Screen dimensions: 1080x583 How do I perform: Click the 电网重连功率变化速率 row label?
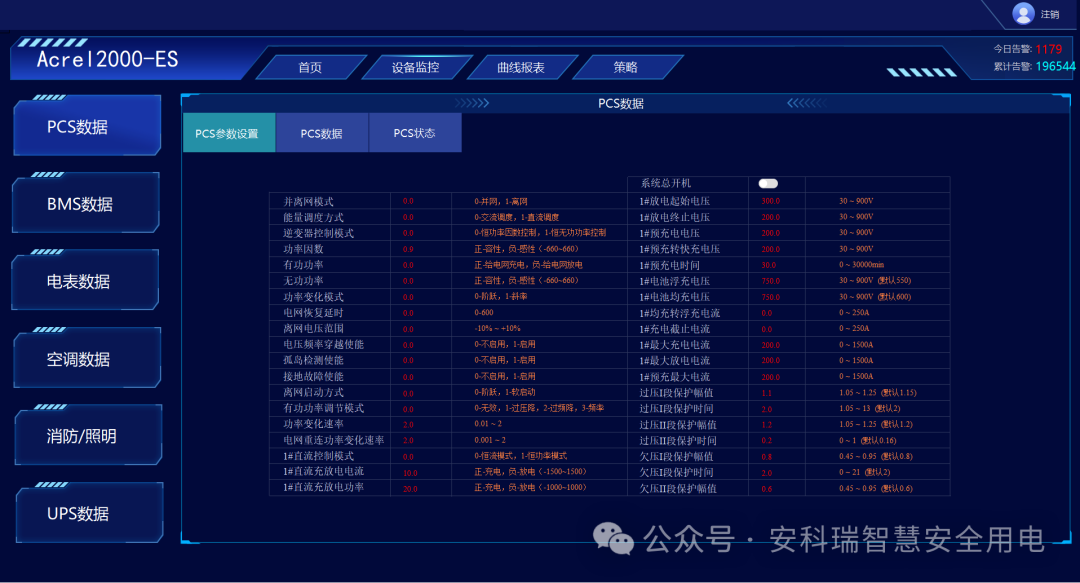pos(333,440)
